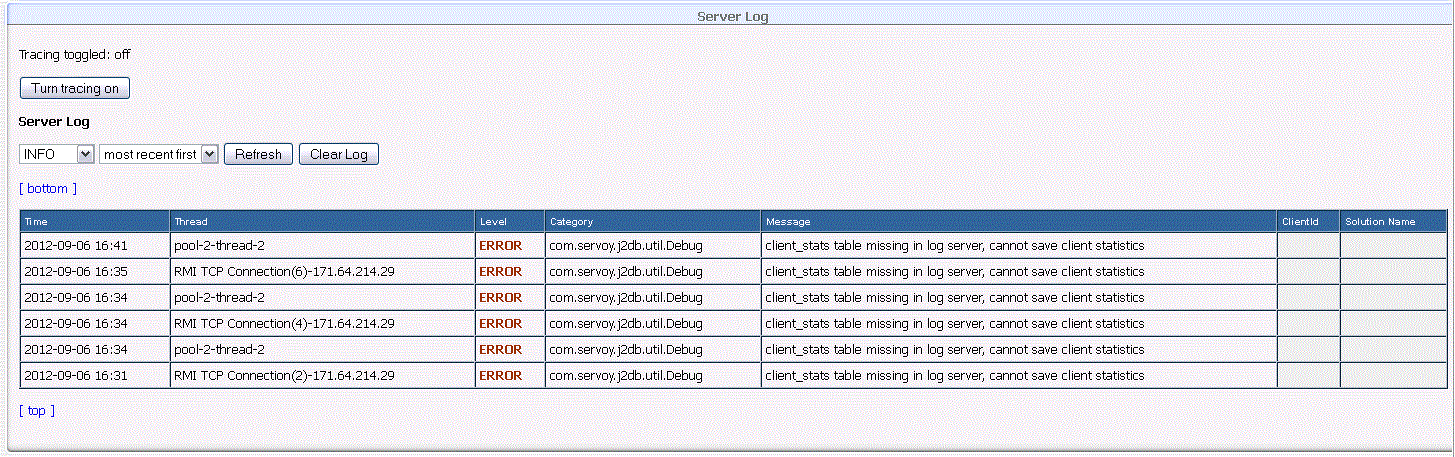The height and width of the screenshot is (457, 1455).
Task: Select the Level column header
Action: click(494, 221)
